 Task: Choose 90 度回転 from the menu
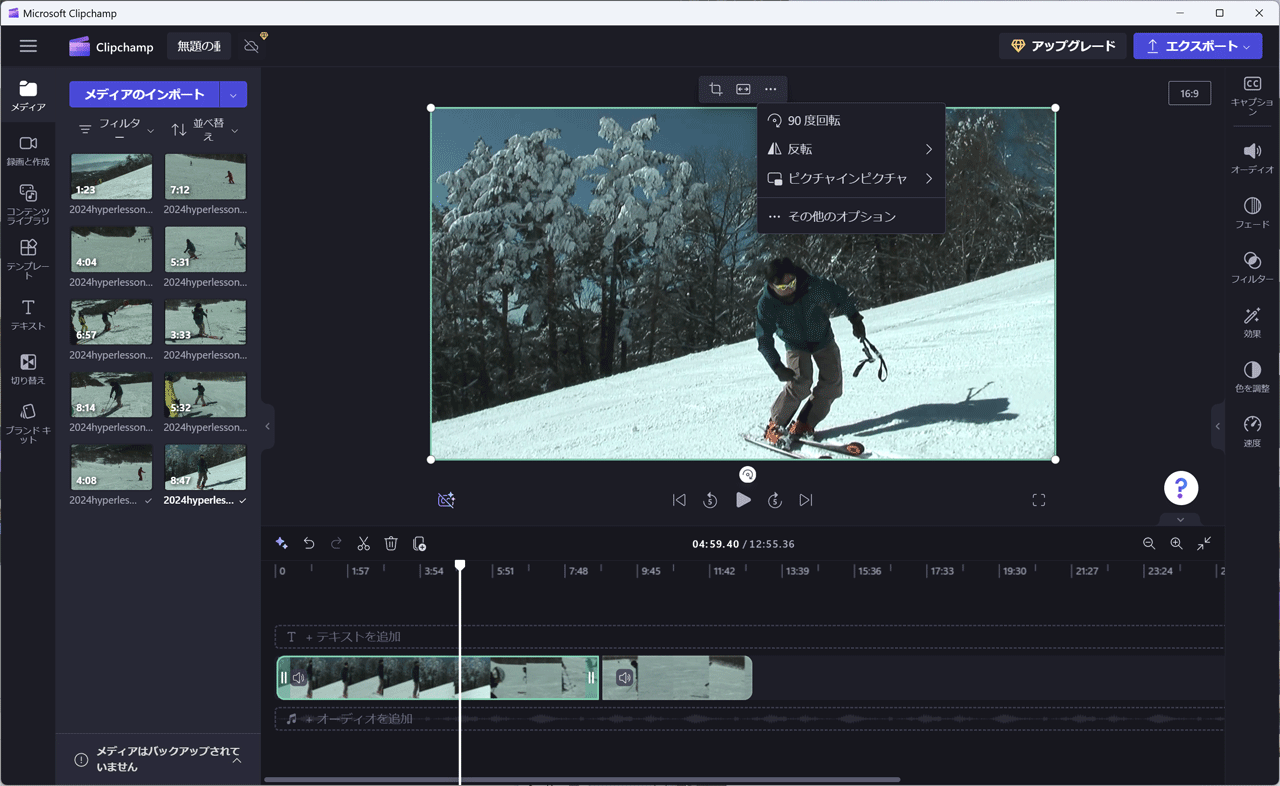pyautogui.click(x=851, y=120)
